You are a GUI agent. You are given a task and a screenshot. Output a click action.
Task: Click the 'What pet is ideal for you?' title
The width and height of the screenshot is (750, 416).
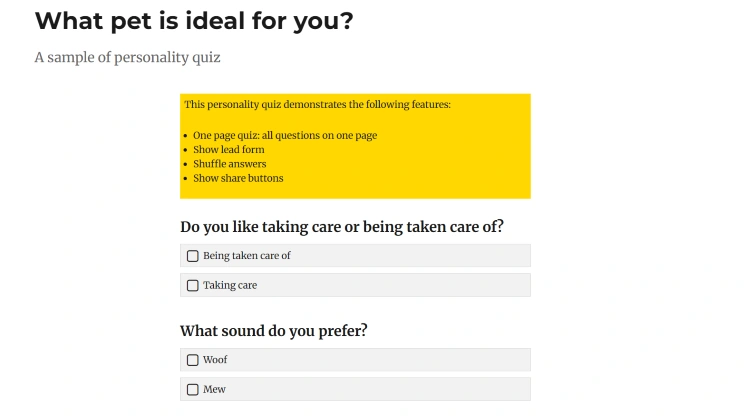194,22
